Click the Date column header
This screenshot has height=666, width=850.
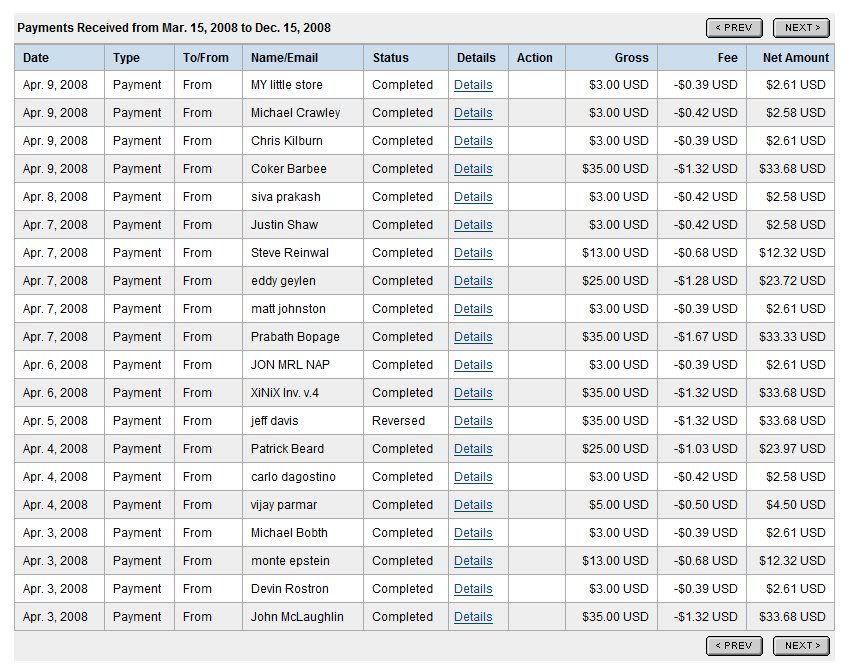coord(36,58)
